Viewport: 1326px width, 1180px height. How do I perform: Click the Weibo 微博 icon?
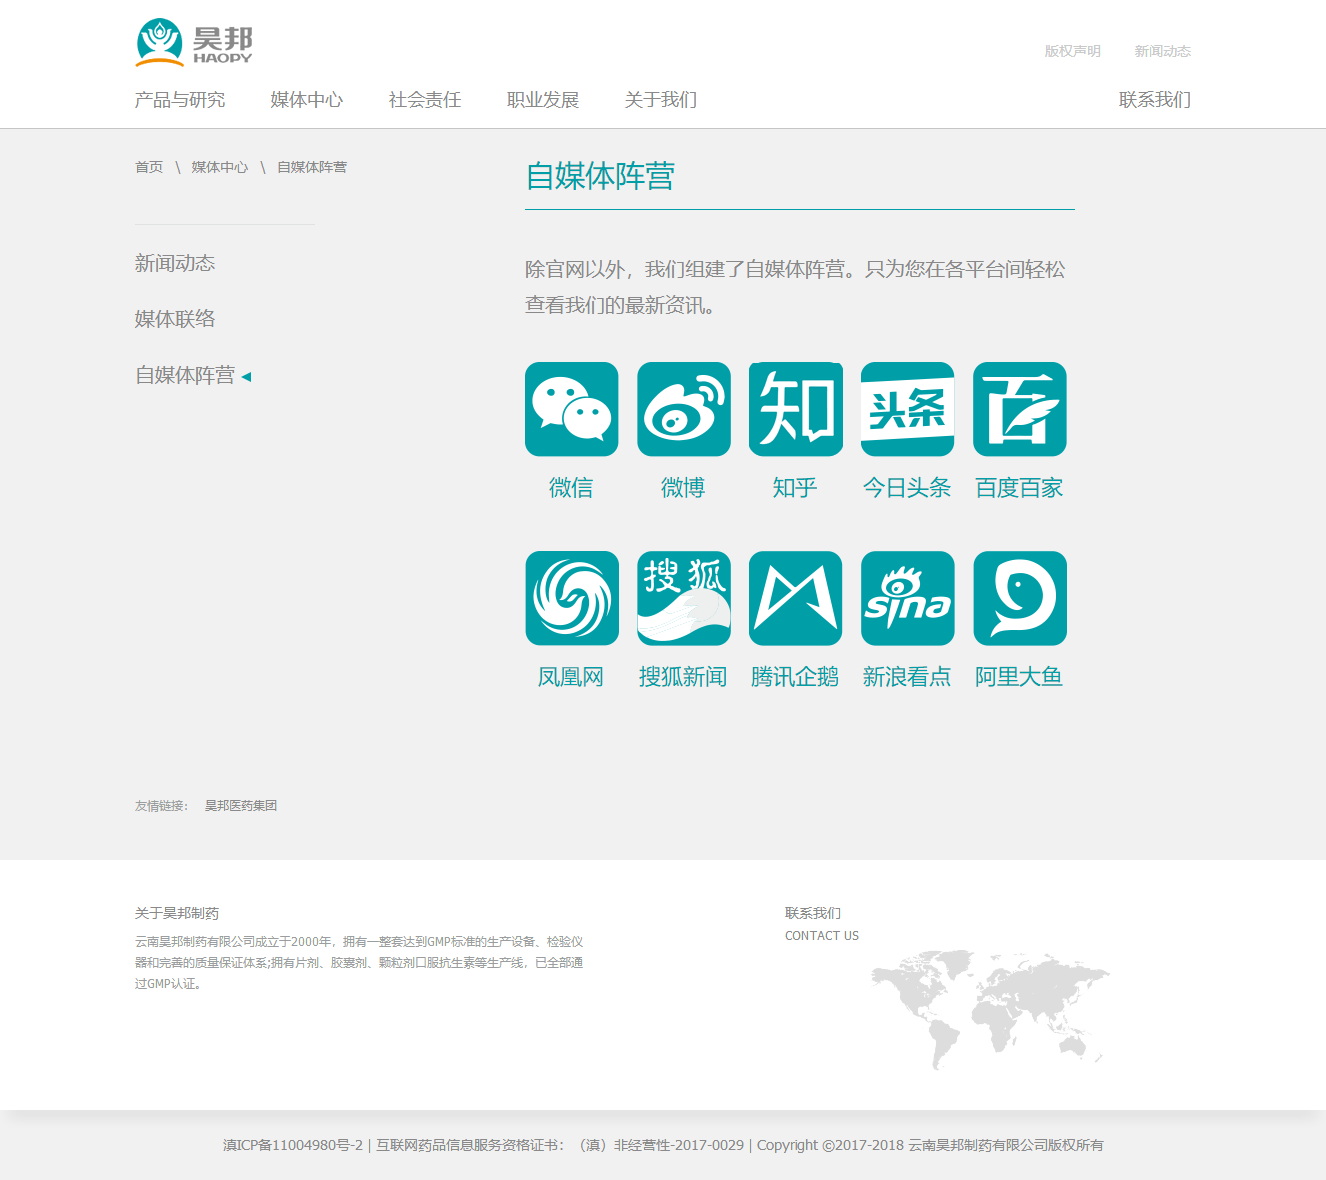point(683,409)
